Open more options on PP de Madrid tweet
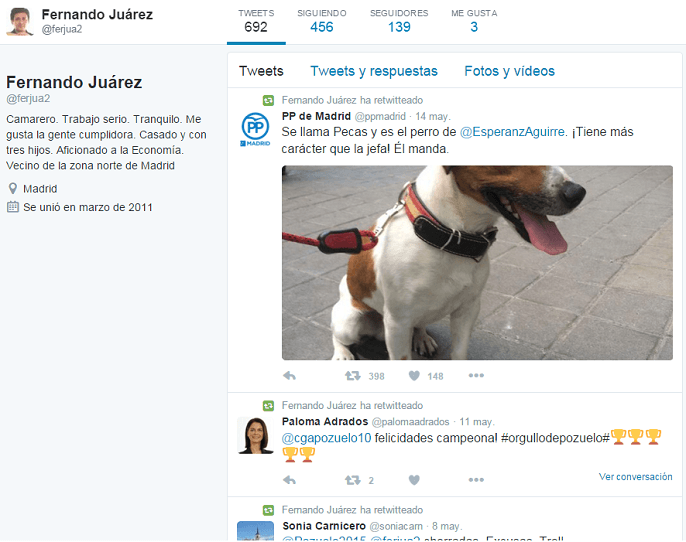The width and height of the screenshot is (686, 542). tap(476, 375)
